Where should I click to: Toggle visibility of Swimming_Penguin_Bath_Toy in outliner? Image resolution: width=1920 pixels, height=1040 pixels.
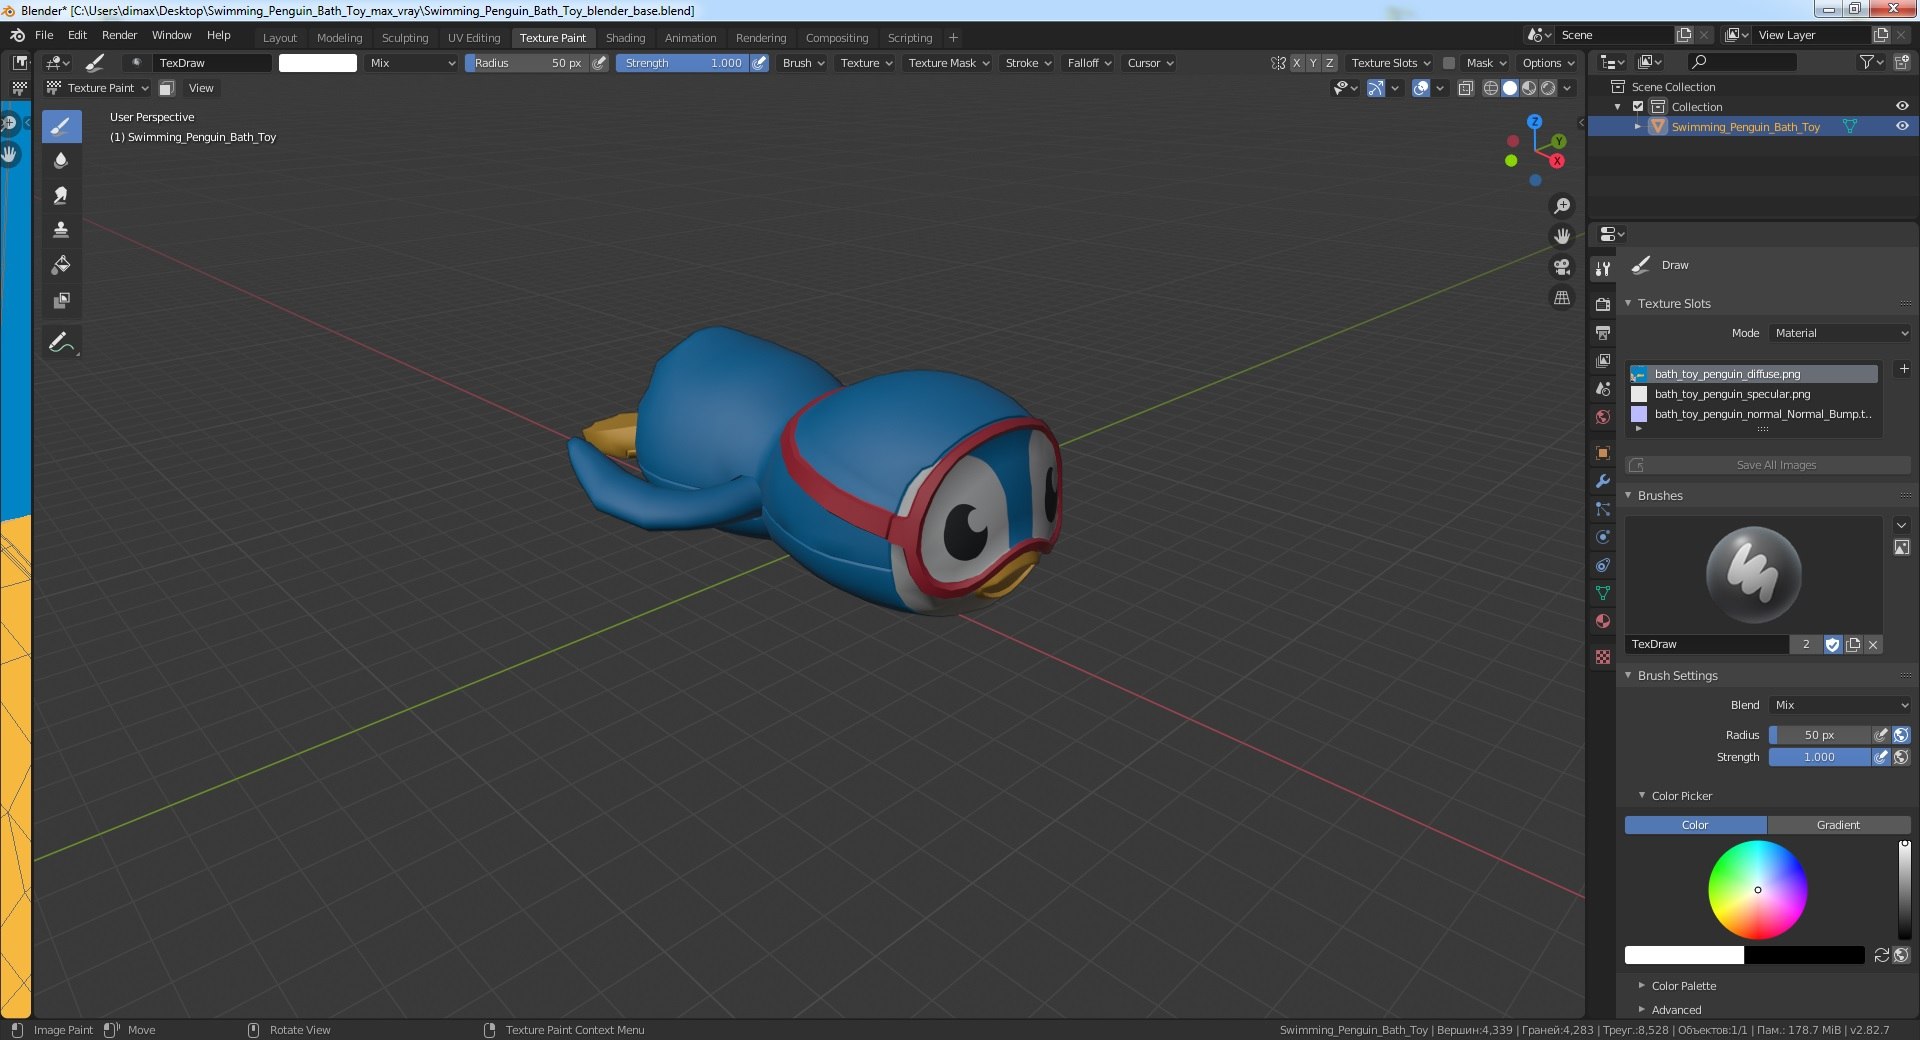point(1902,126)
